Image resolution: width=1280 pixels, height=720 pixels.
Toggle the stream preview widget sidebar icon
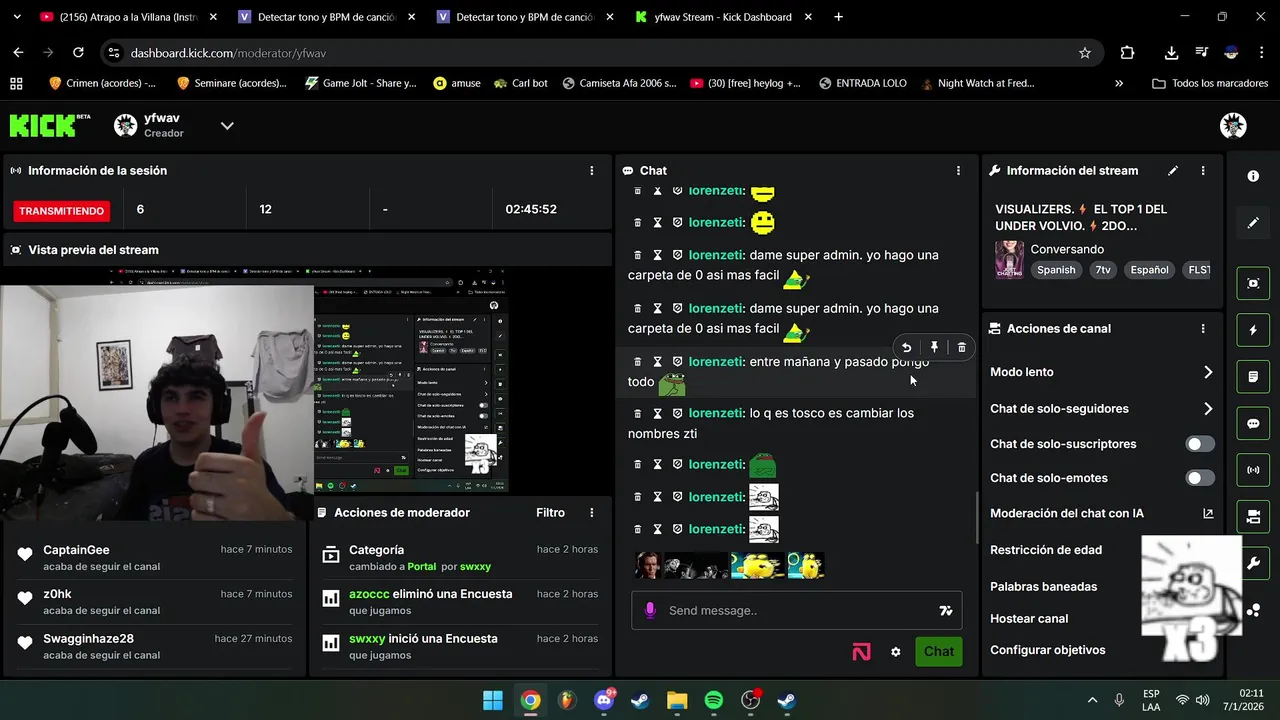click(1253, 283)
